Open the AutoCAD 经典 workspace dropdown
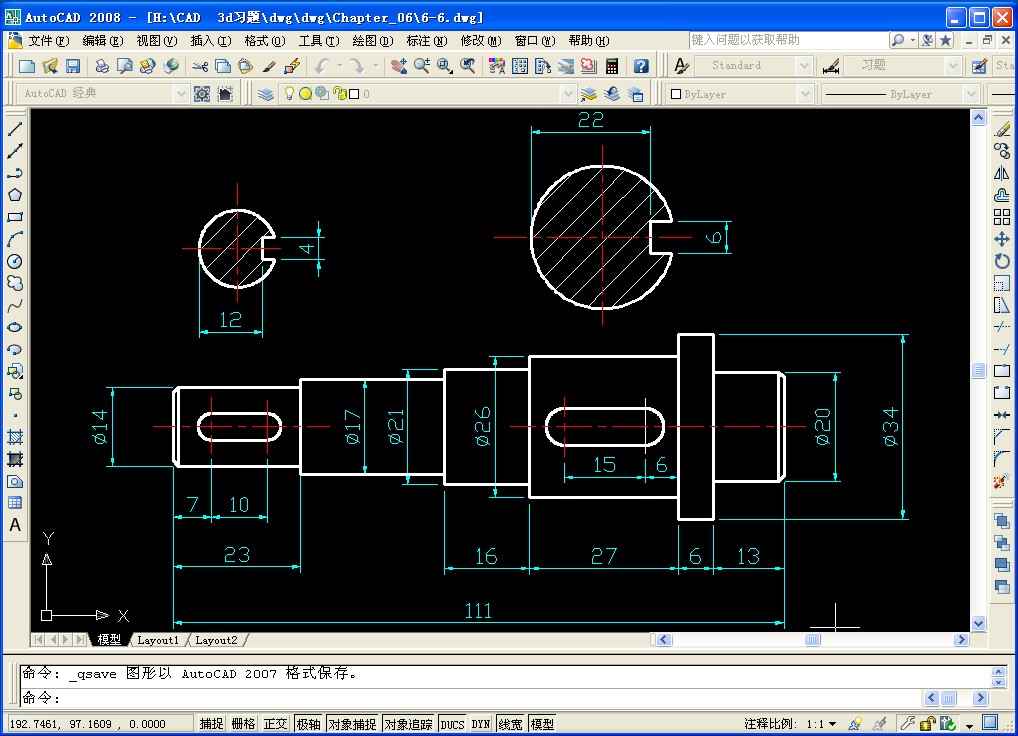The width and height of the screenshot is (1018, 736). [x=181, y=94]
